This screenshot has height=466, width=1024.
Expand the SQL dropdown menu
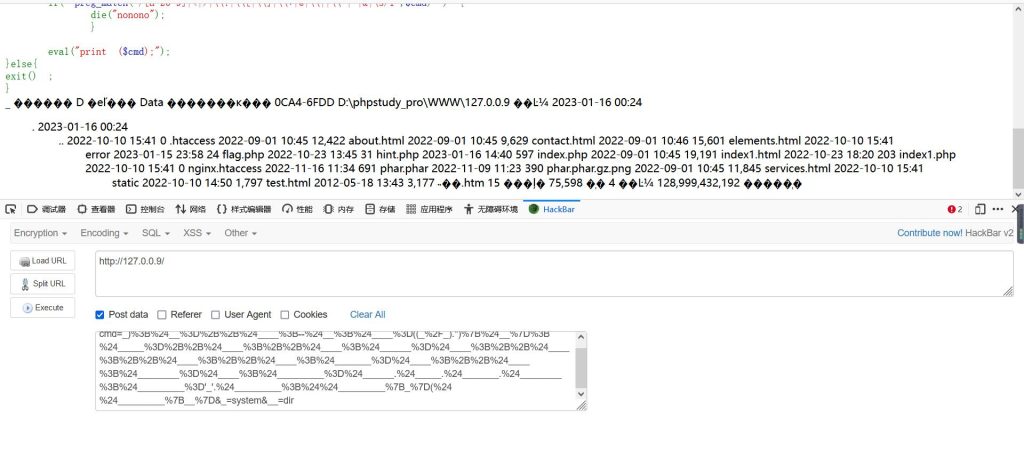tap(155, 233)
